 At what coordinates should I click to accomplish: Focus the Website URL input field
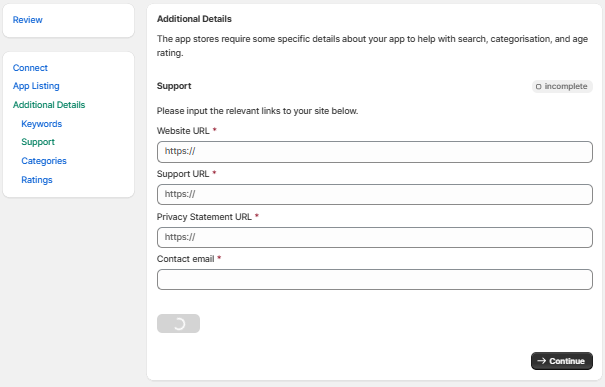pos(375,152)
